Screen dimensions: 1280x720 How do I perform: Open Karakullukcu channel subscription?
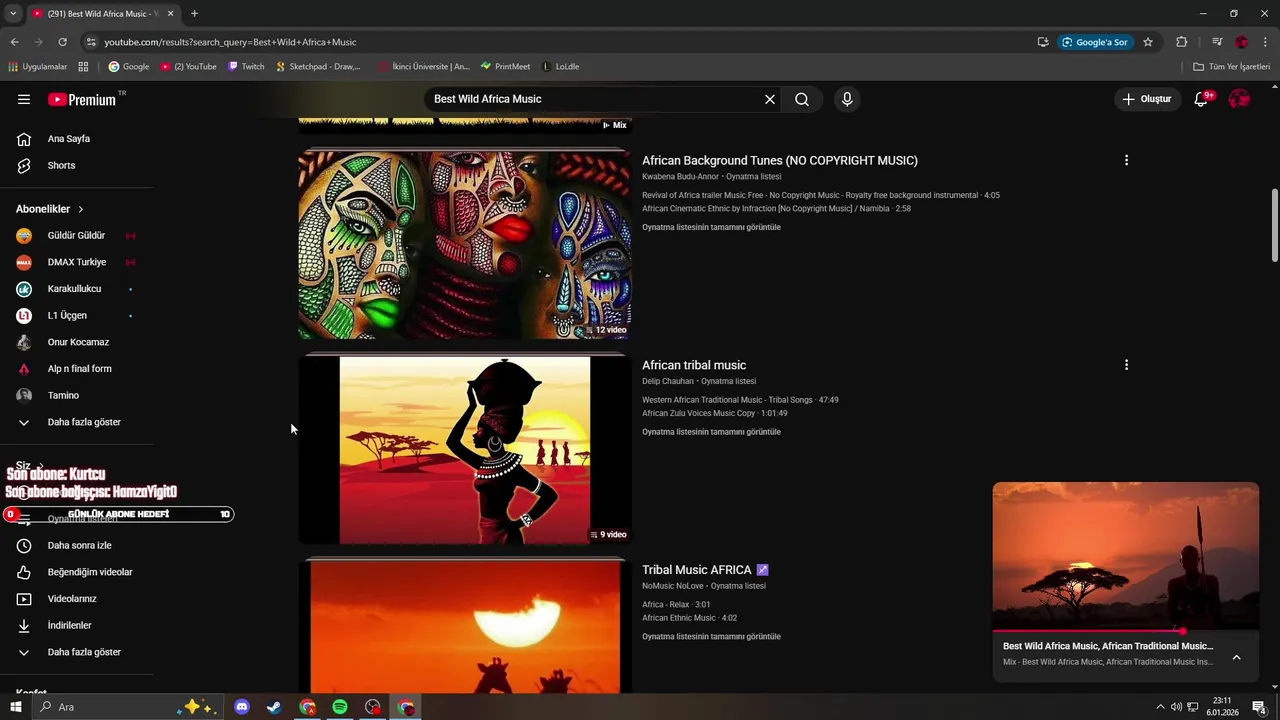(76, 289)
